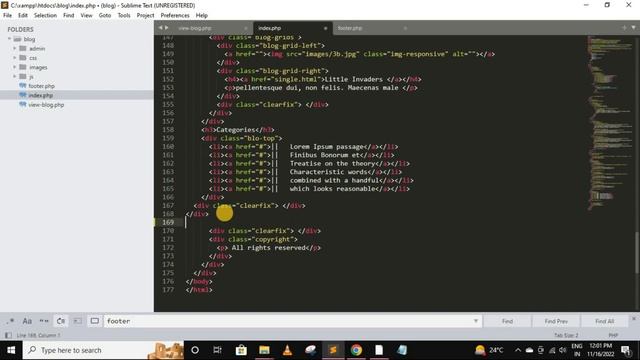Click the find input field containing 'footer'
The width and height of the screenshot is (640, 360).
[288, 321]
